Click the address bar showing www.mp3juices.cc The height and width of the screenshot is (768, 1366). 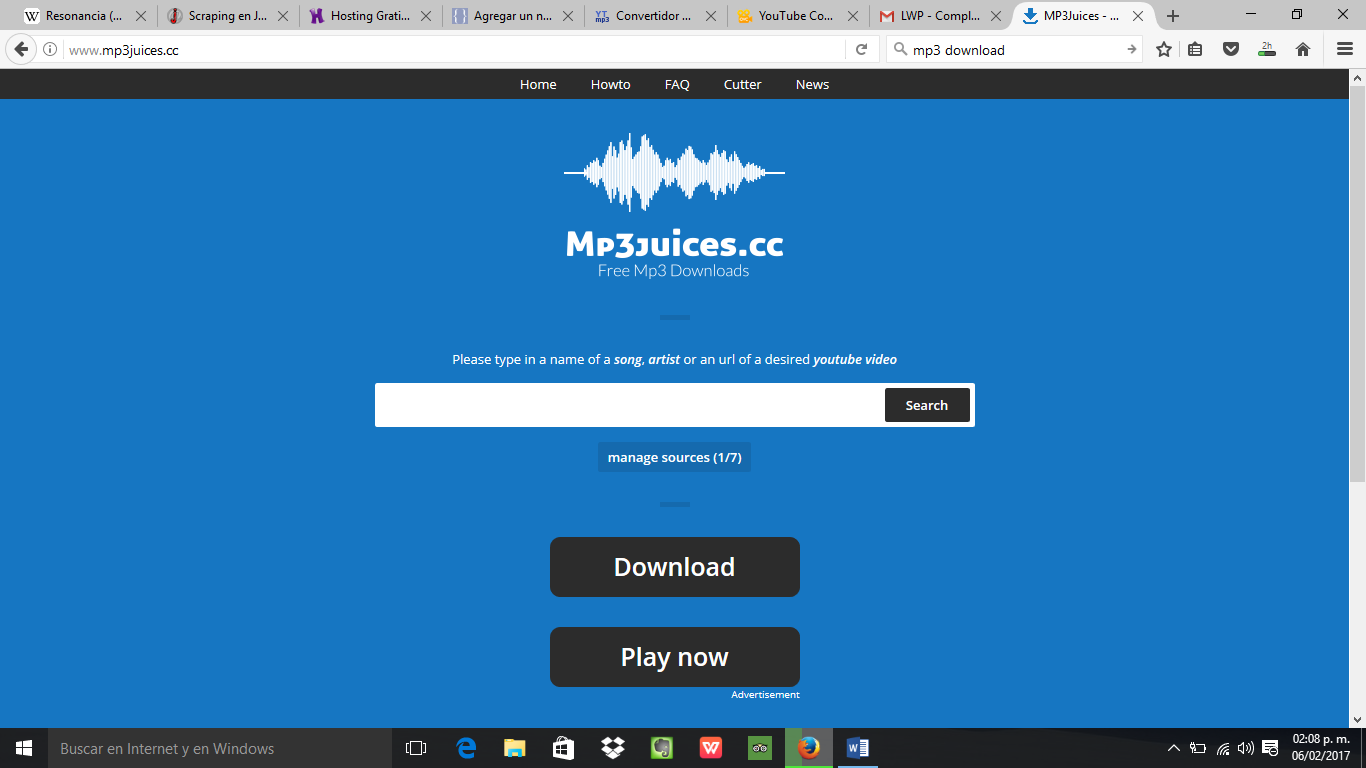[455, 49]
